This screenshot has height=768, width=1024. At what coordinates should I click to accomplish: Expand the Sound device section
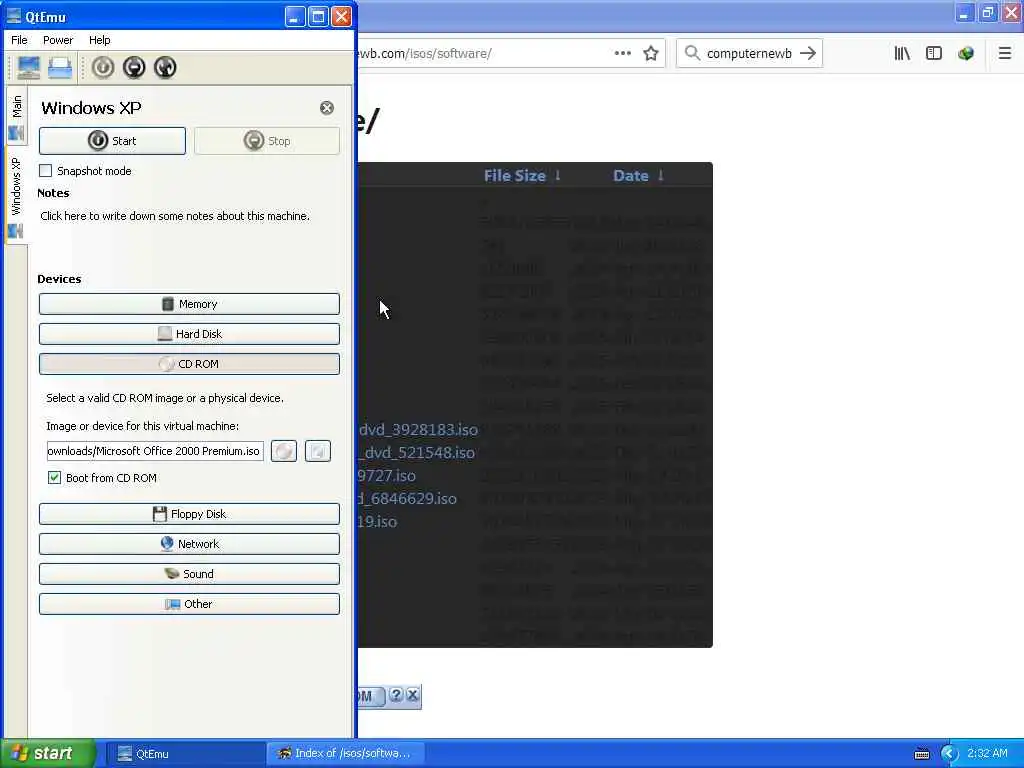(189, 574)
